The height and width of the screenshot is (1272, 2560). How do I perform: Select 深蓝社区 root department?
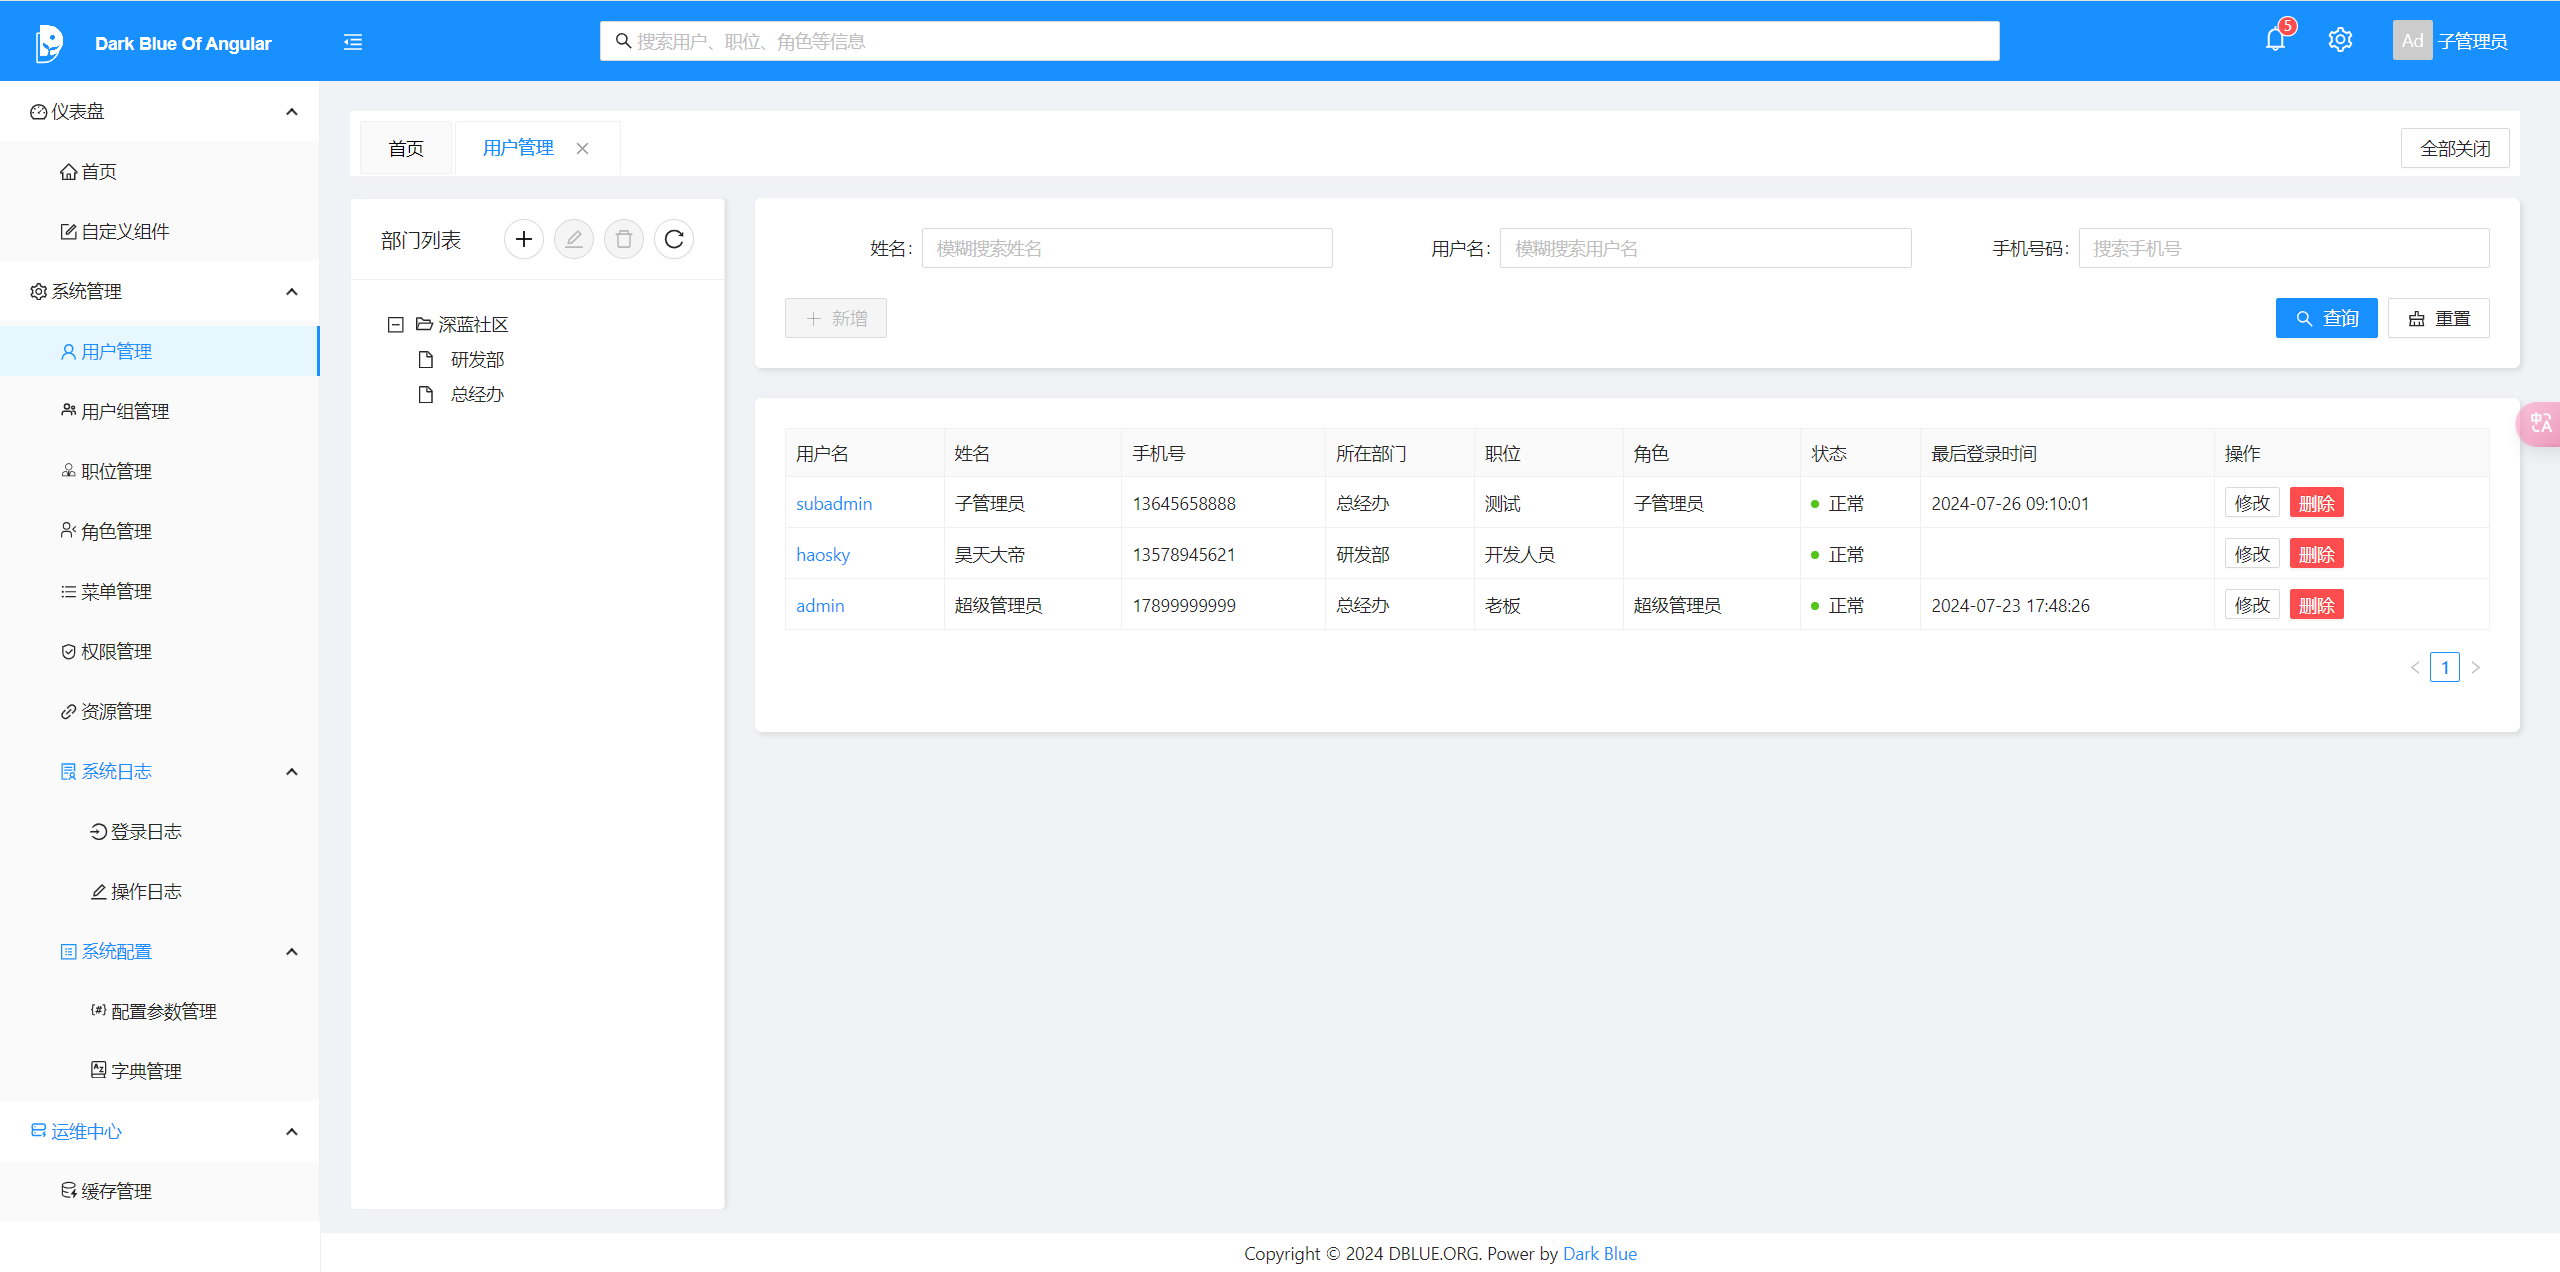coord(473,324)
